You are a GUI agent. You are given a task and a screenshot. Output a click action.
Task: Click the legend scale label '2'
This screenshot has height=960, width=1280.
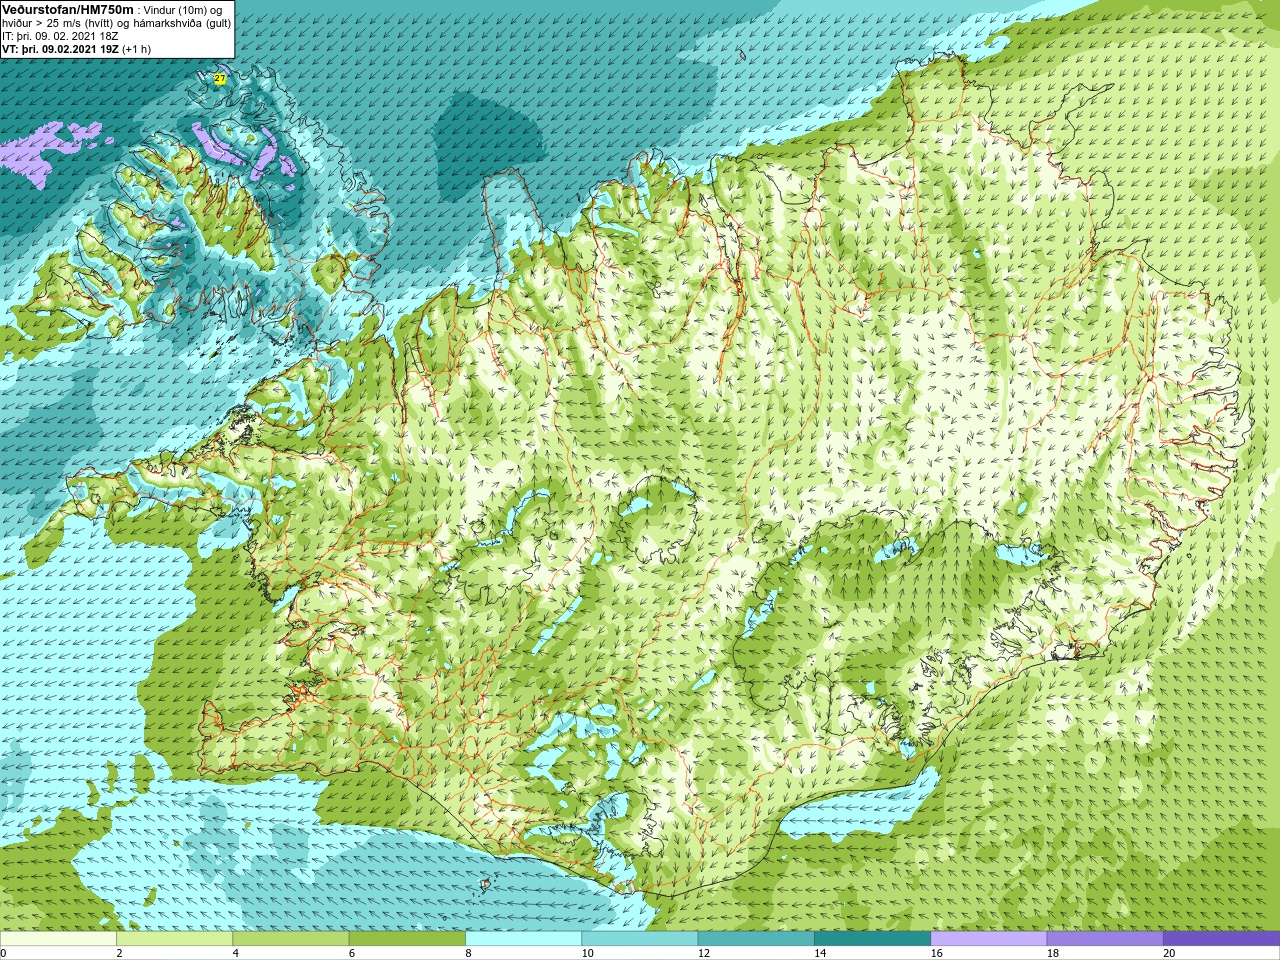119,953
